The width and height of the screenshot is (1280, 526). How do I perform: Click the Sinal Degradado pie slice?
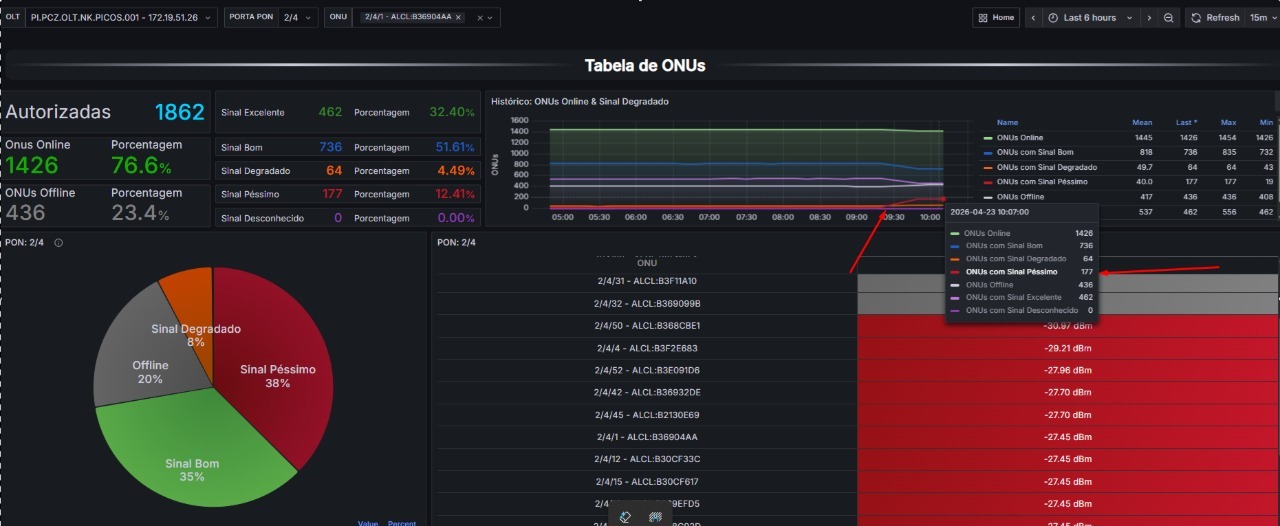(190, 315)
